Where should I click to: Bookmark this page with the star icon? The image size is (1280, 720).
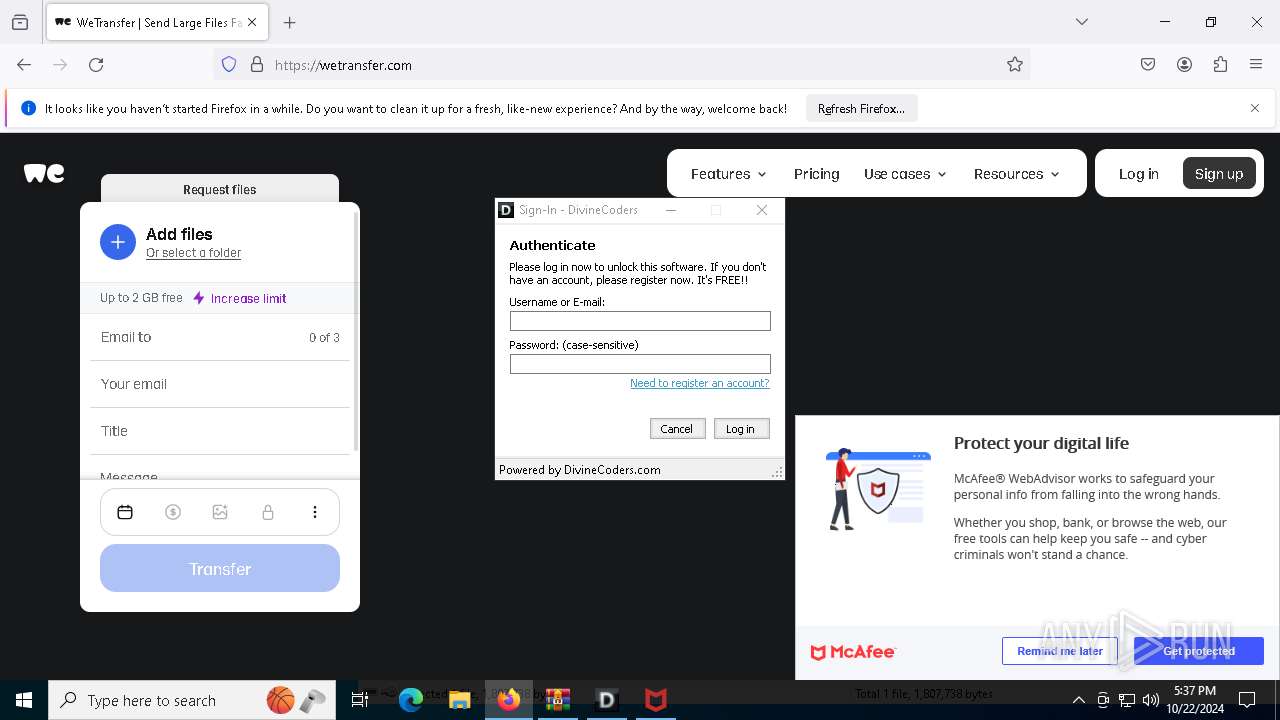(x=1015, y=65)
